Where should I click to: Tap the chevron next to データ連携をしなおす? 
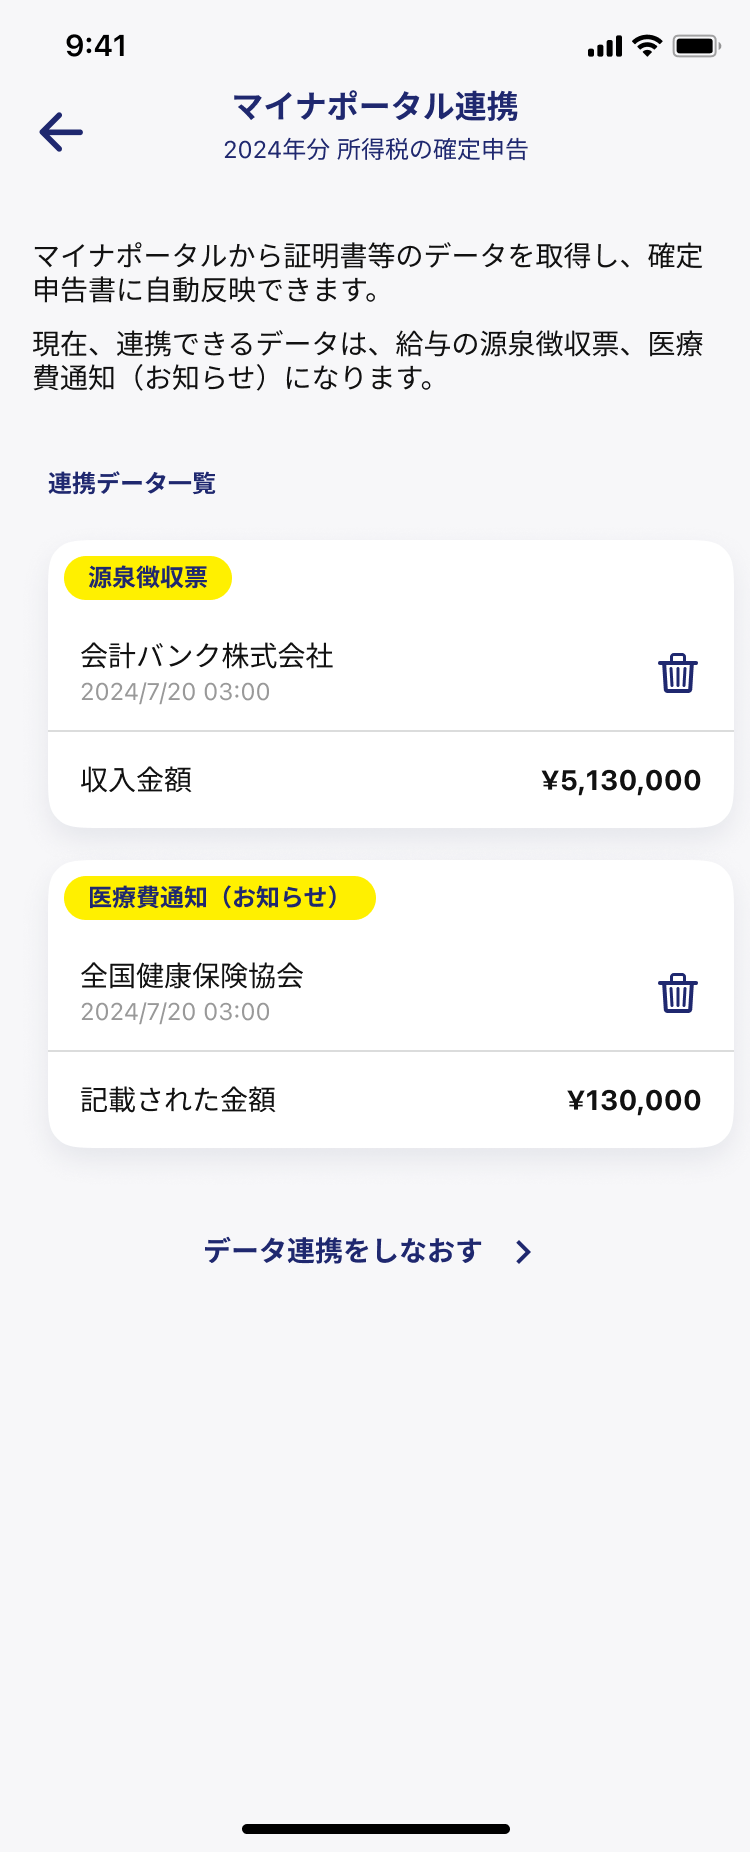pos(523,1252)
